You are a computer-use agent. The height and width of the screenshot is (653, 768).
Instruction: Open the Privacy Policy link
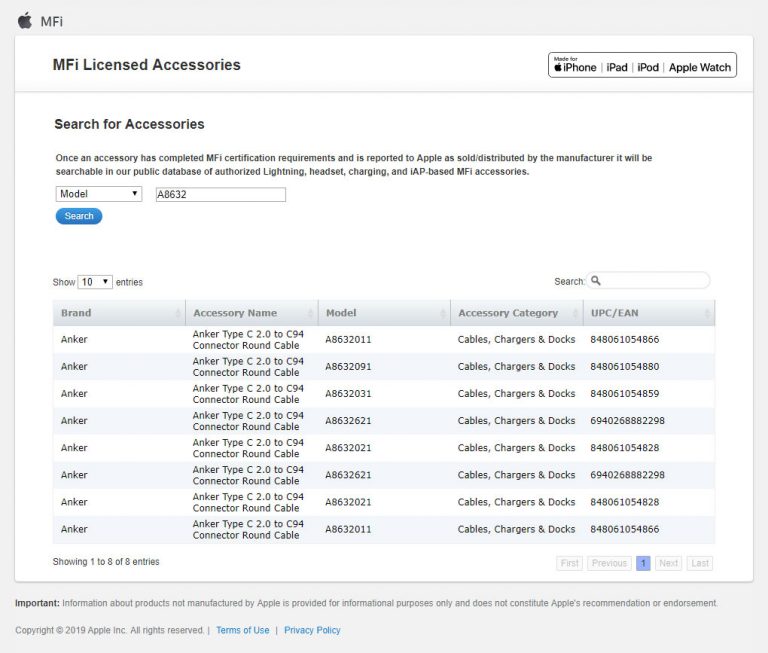[312, 630]
